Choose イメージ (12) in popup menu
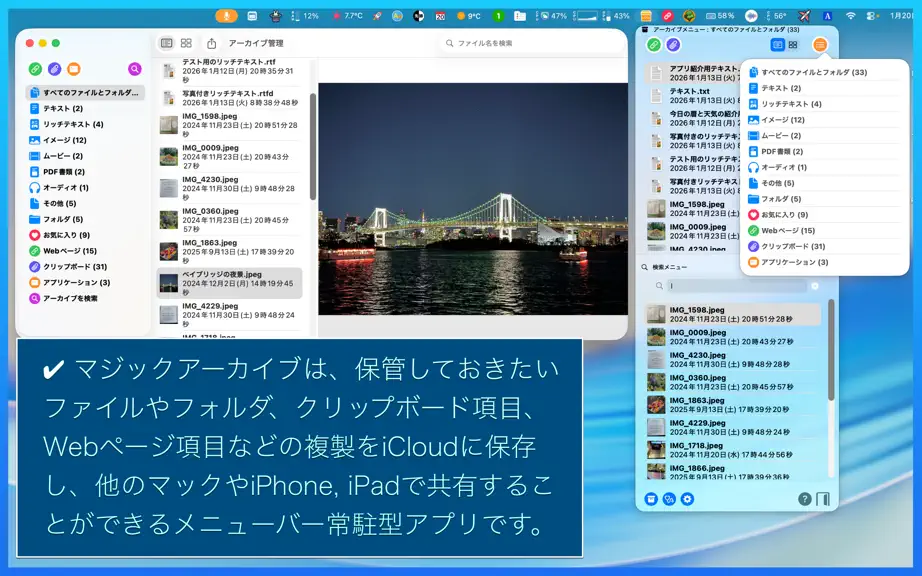This screenshot has height=576, width=922. [824, 120]
